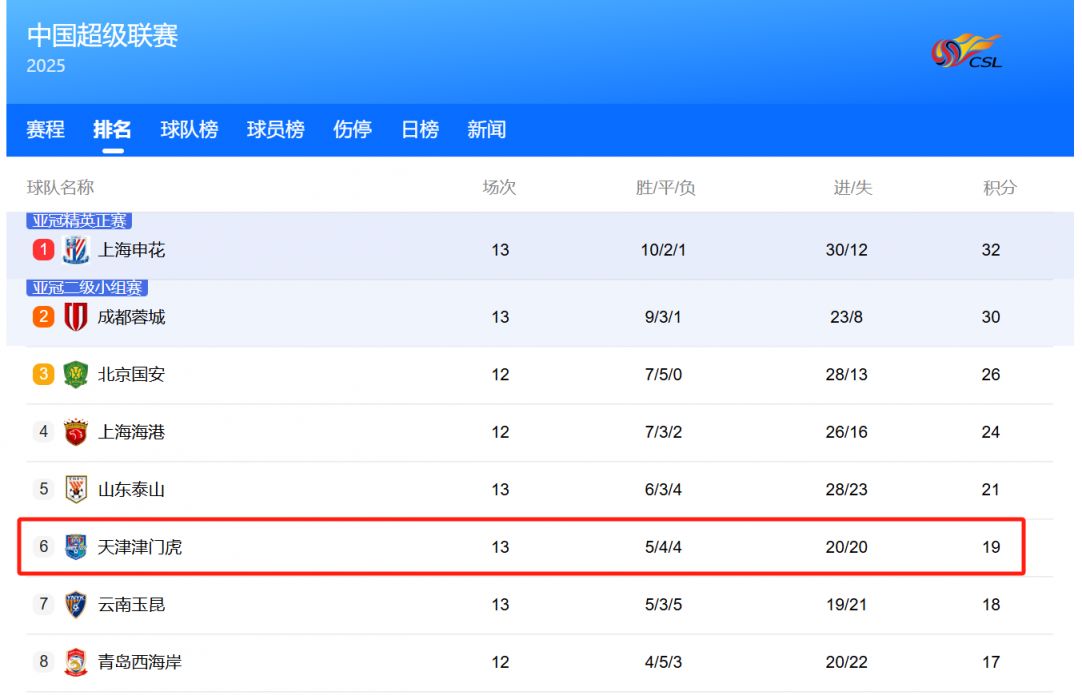Go to the 新闻 tab

pos(486,130)
